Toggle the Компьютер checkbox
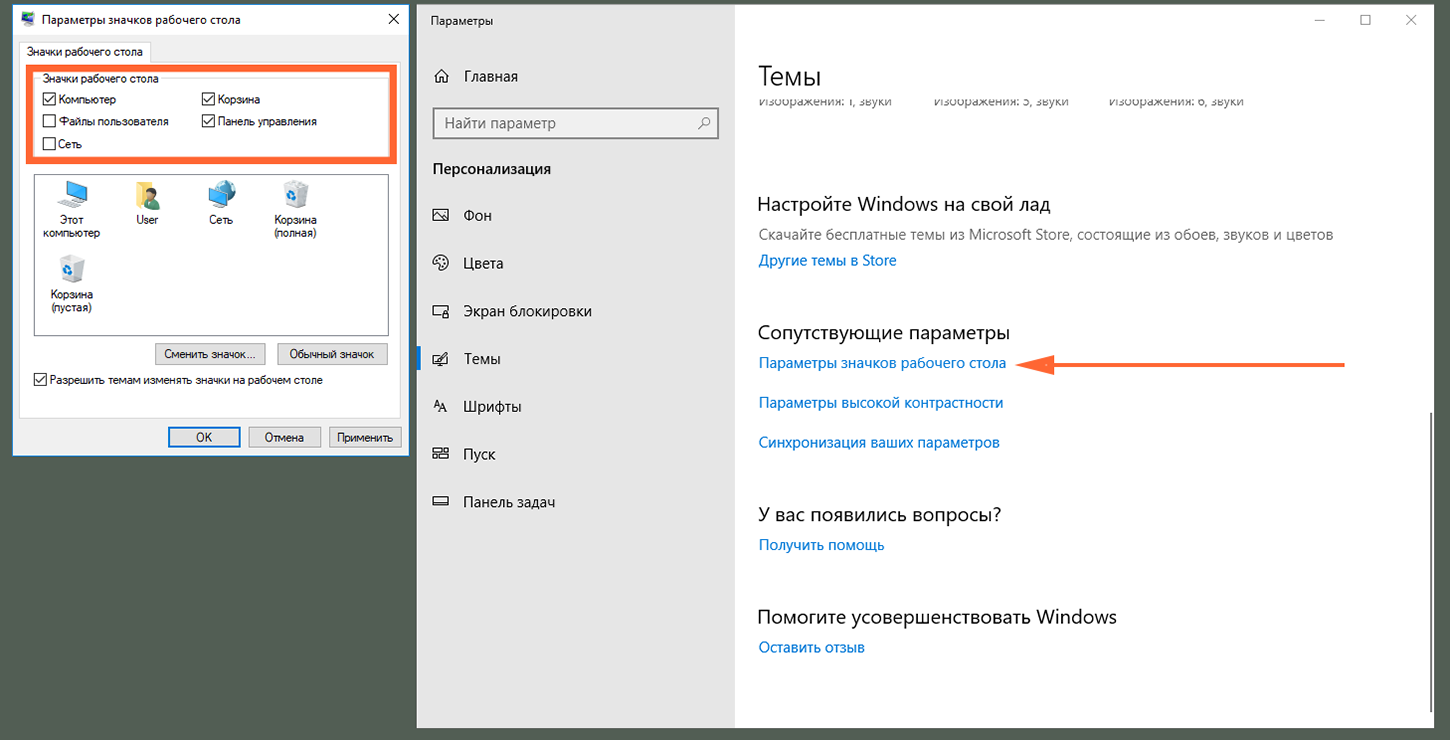Screen dimensions: 1450x740 click(x=49, y=99)
